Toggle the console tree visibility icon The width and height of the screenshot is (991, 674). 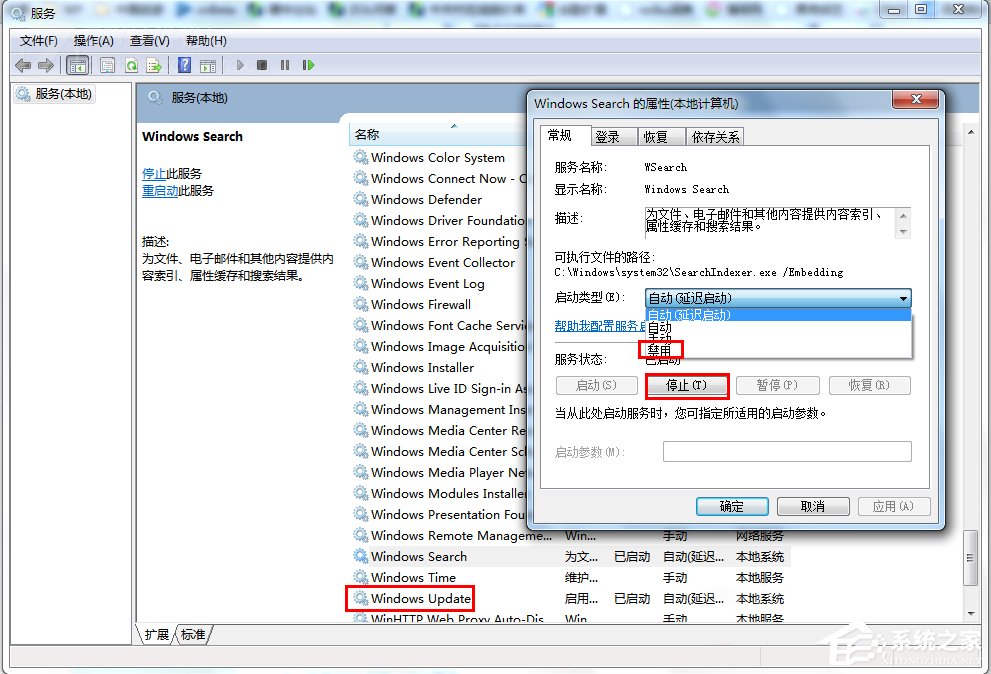click(x=77, y=64)
